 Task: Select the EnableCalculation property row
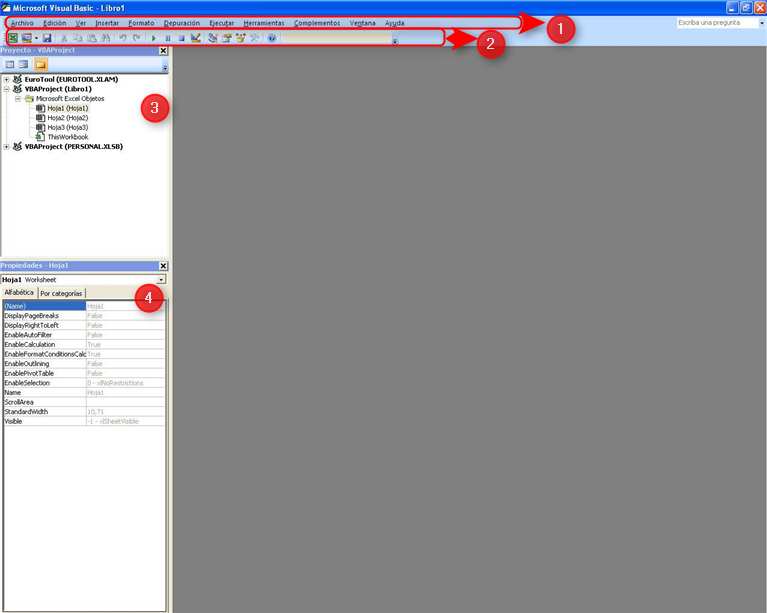[x=43, y=344]
